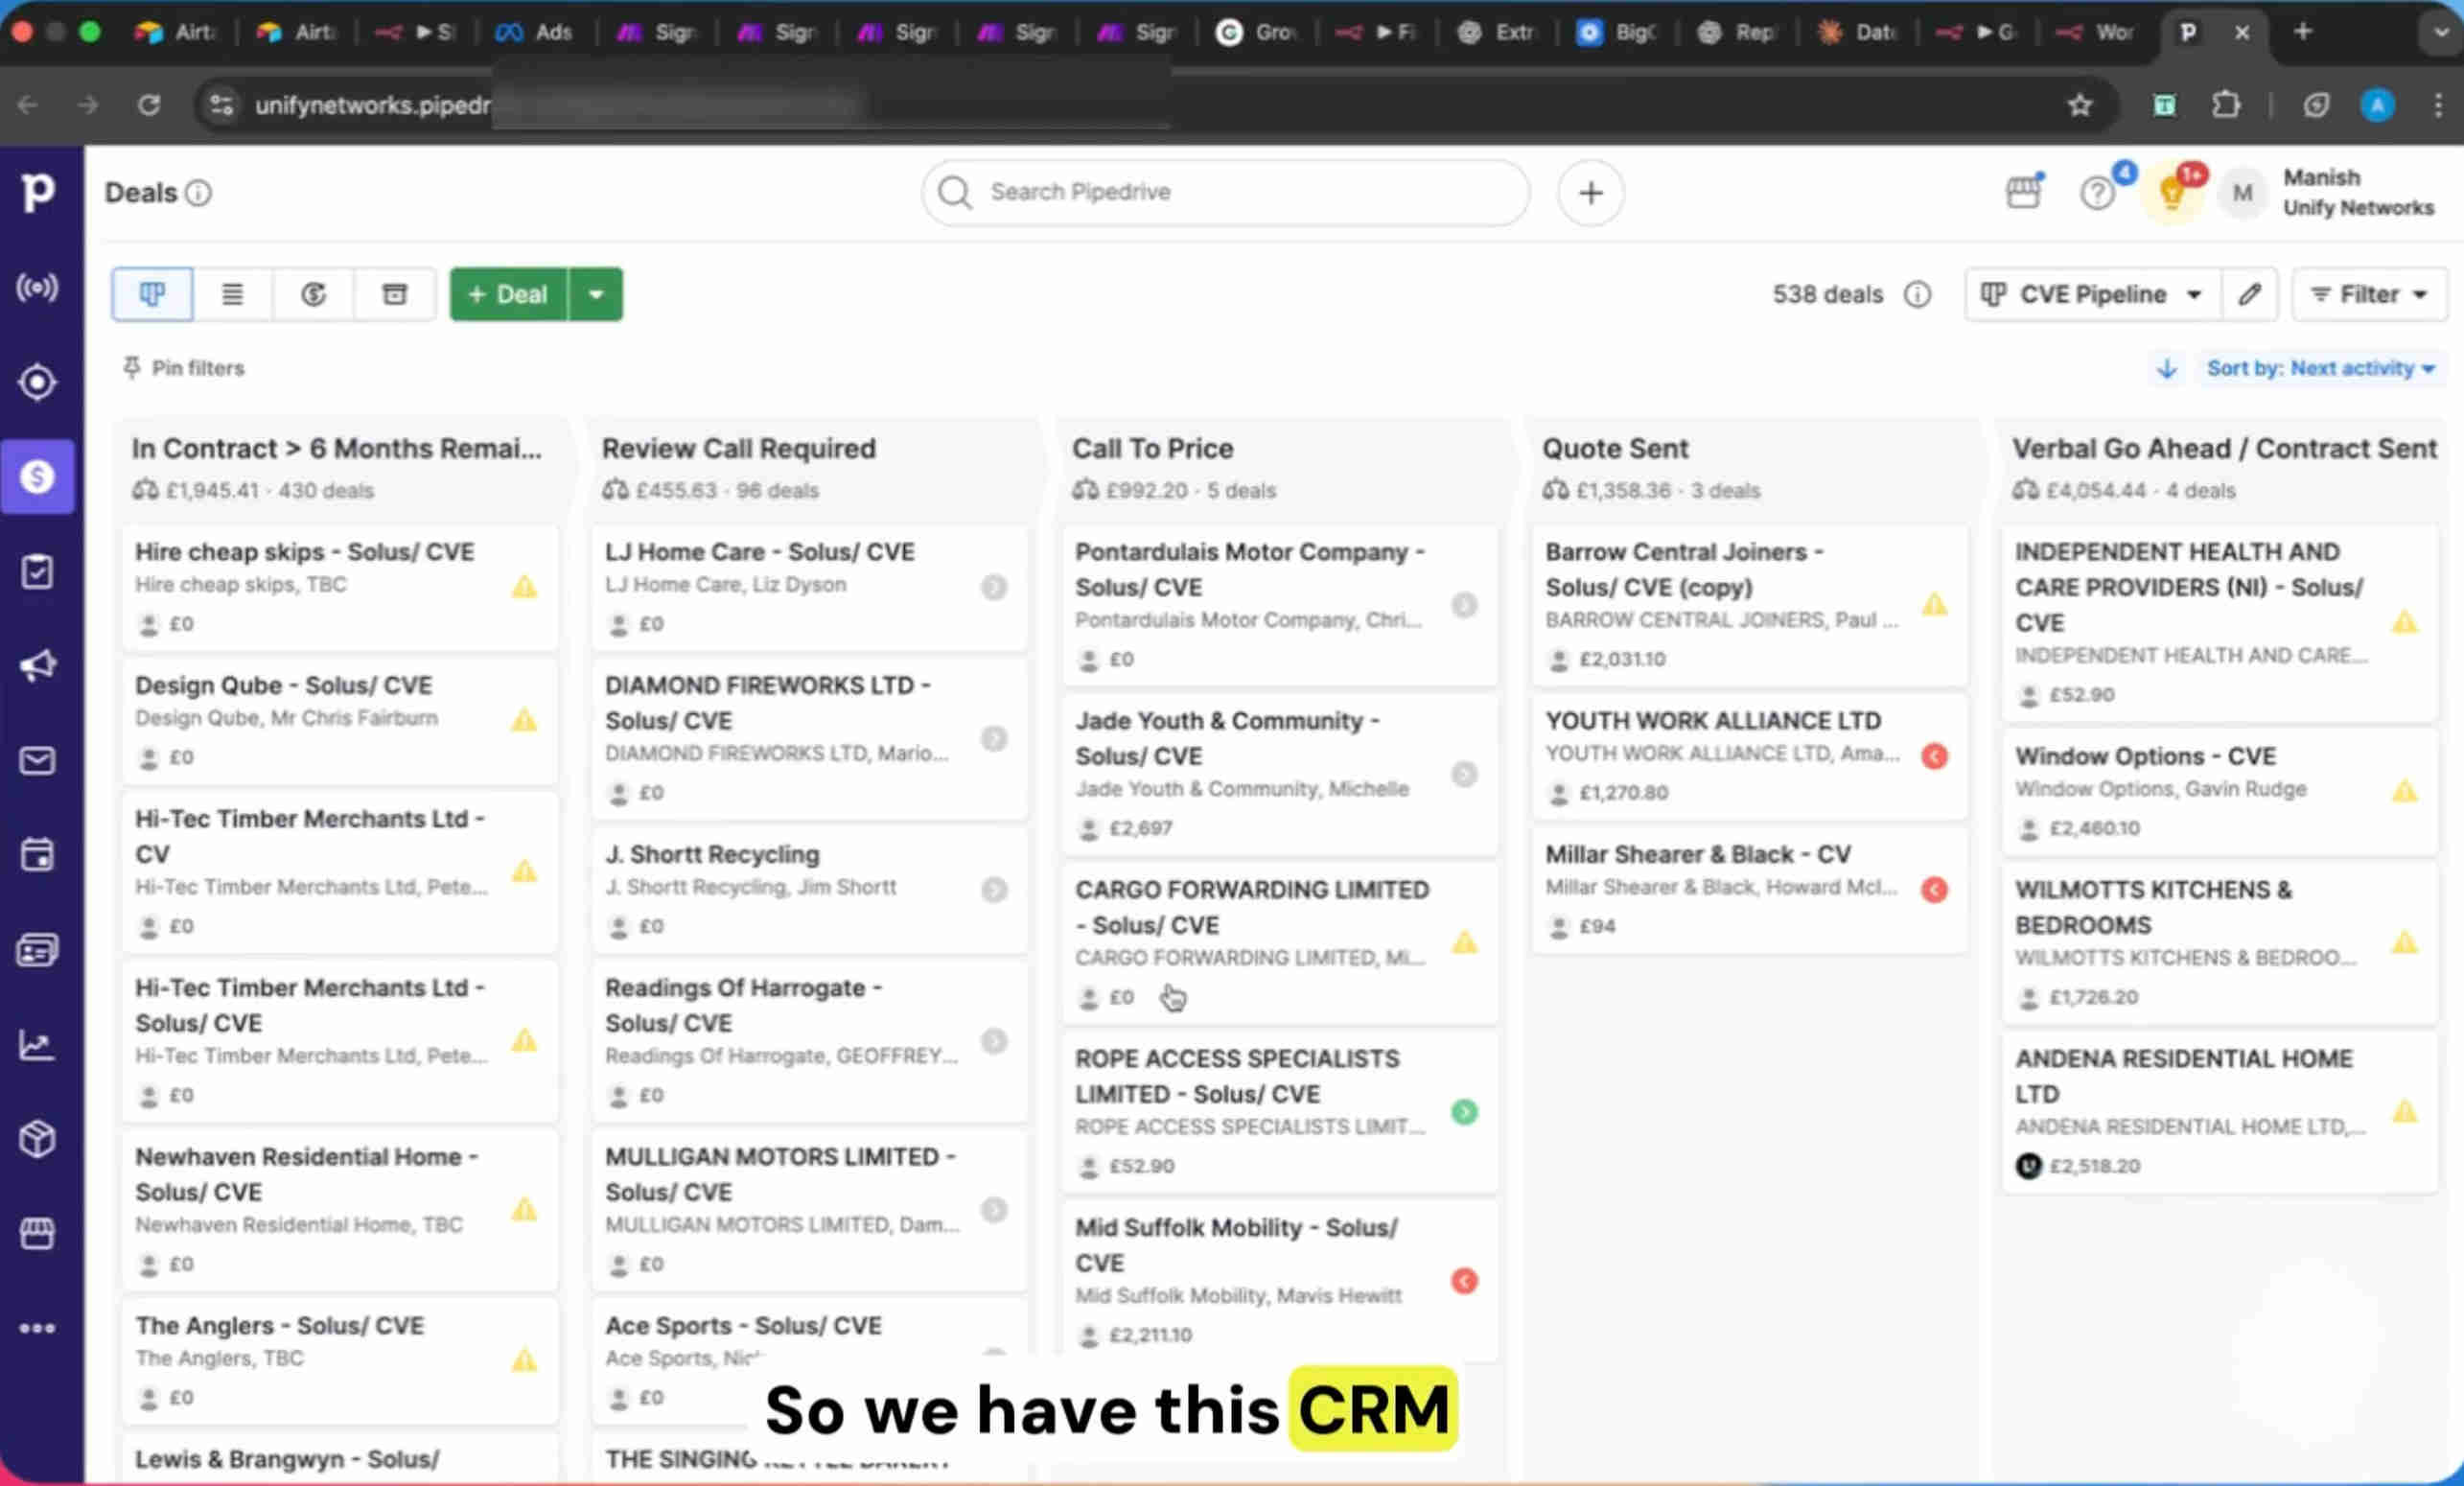Click red overdue icon on Mid Suffolk Mobility
Image resolution: width=2464 pixels, height=1486 pixels.
tap(1464, 1281)
